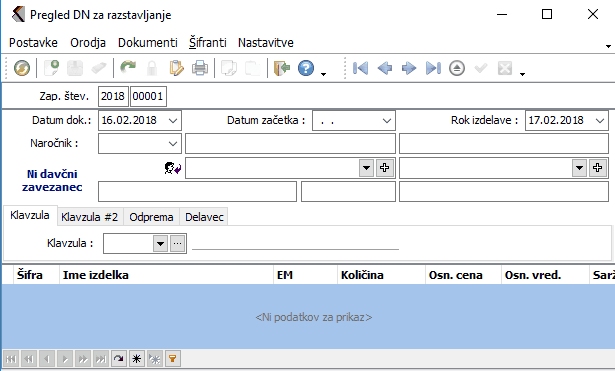Click the padlock lock icon
Screen dimensions: 615x371
coord(152,68)
